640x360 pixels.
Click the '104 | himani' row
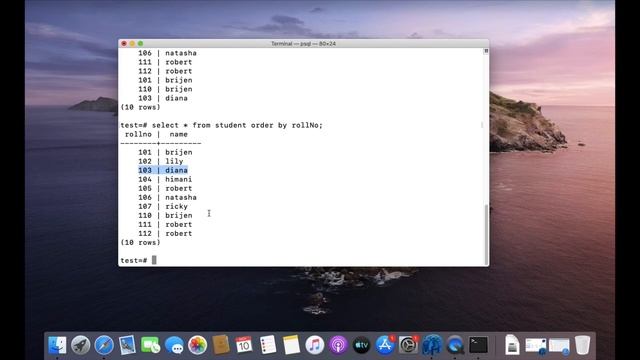click(x=165, y=179)
